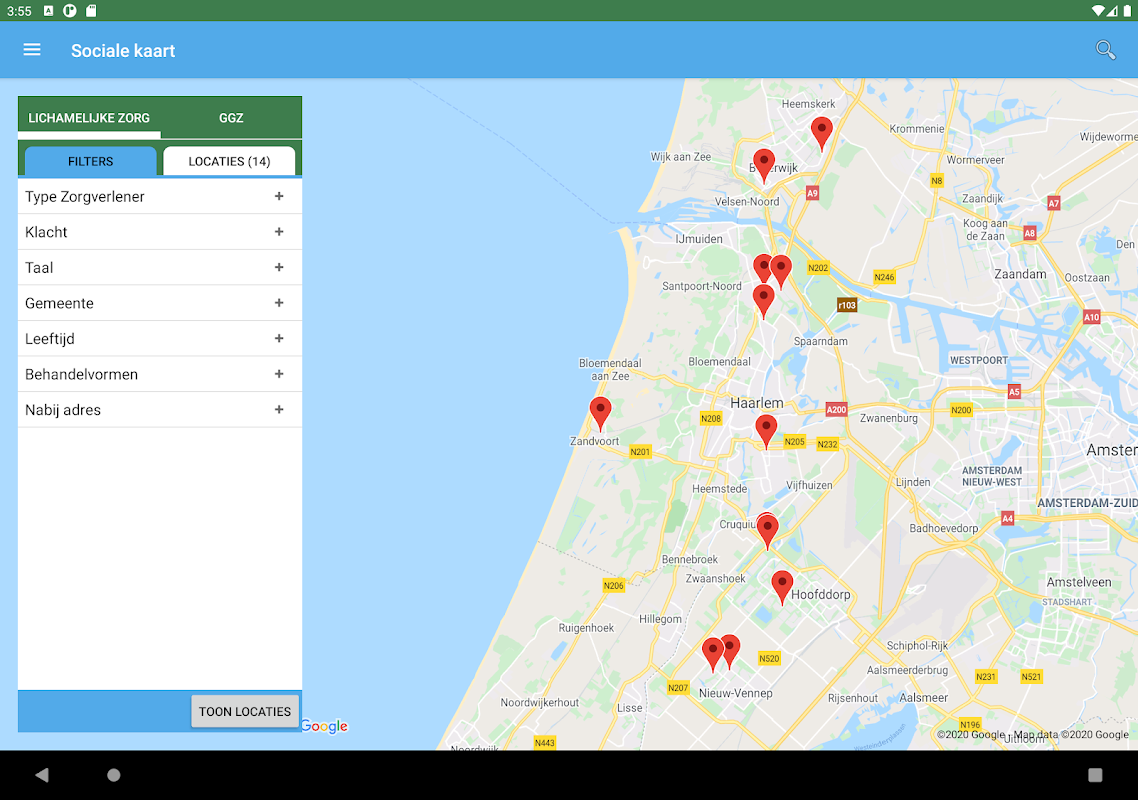Tap the Android recent apps button

pos(1095,775)
